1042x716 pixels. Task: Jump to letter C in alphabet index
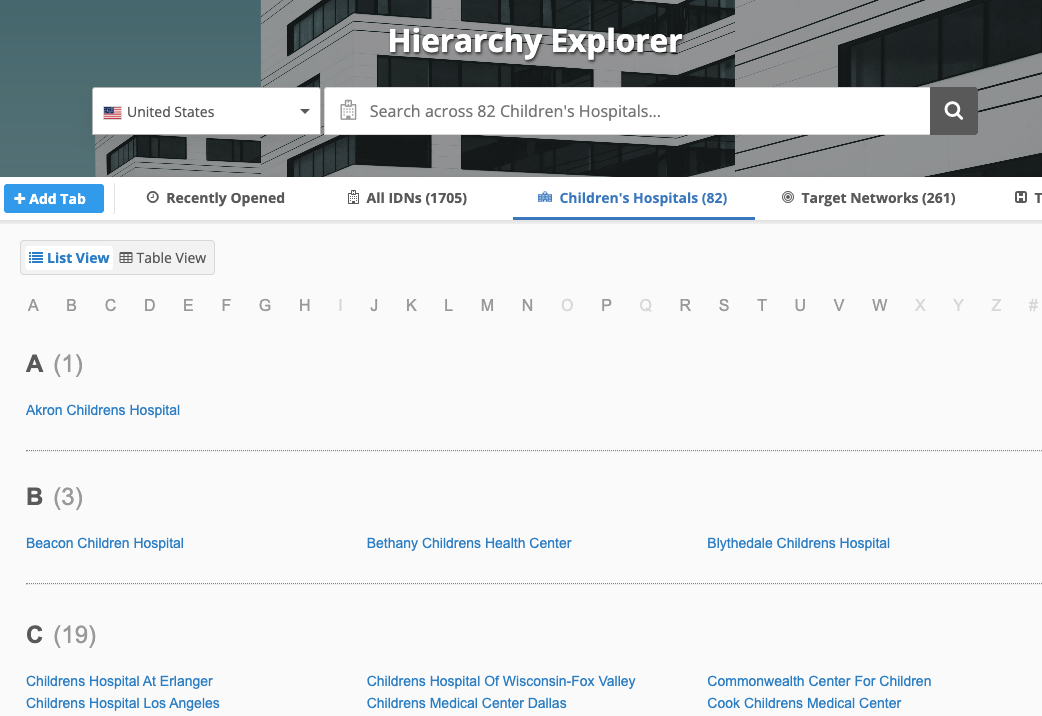click(x=110, y=306)
